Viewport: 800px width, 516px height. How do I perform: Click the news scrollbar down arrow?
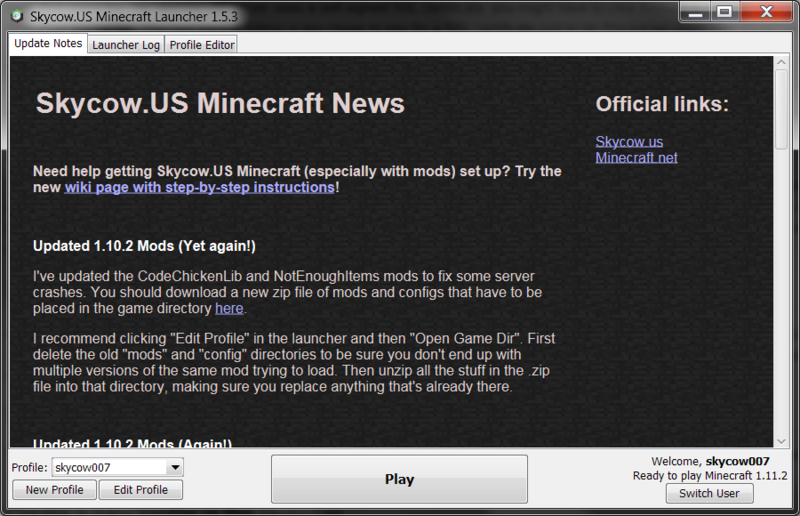[782, 441]
